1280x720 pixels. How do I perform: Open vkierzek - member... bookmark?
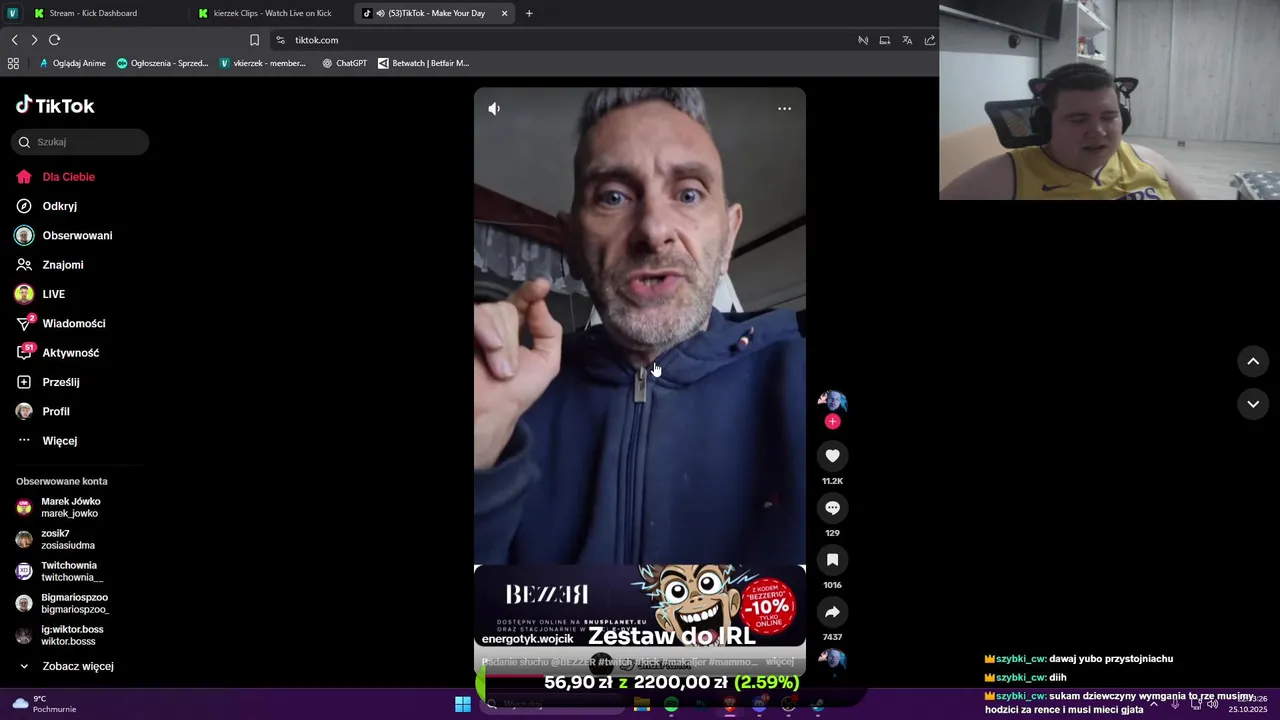pyautogui.click(x=262, y=63)
